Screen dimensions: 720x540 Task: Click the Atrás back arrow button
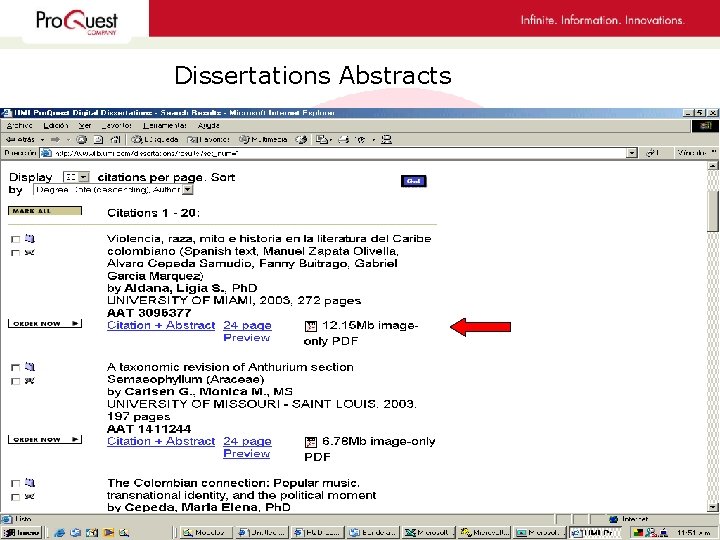pos(20,139)
